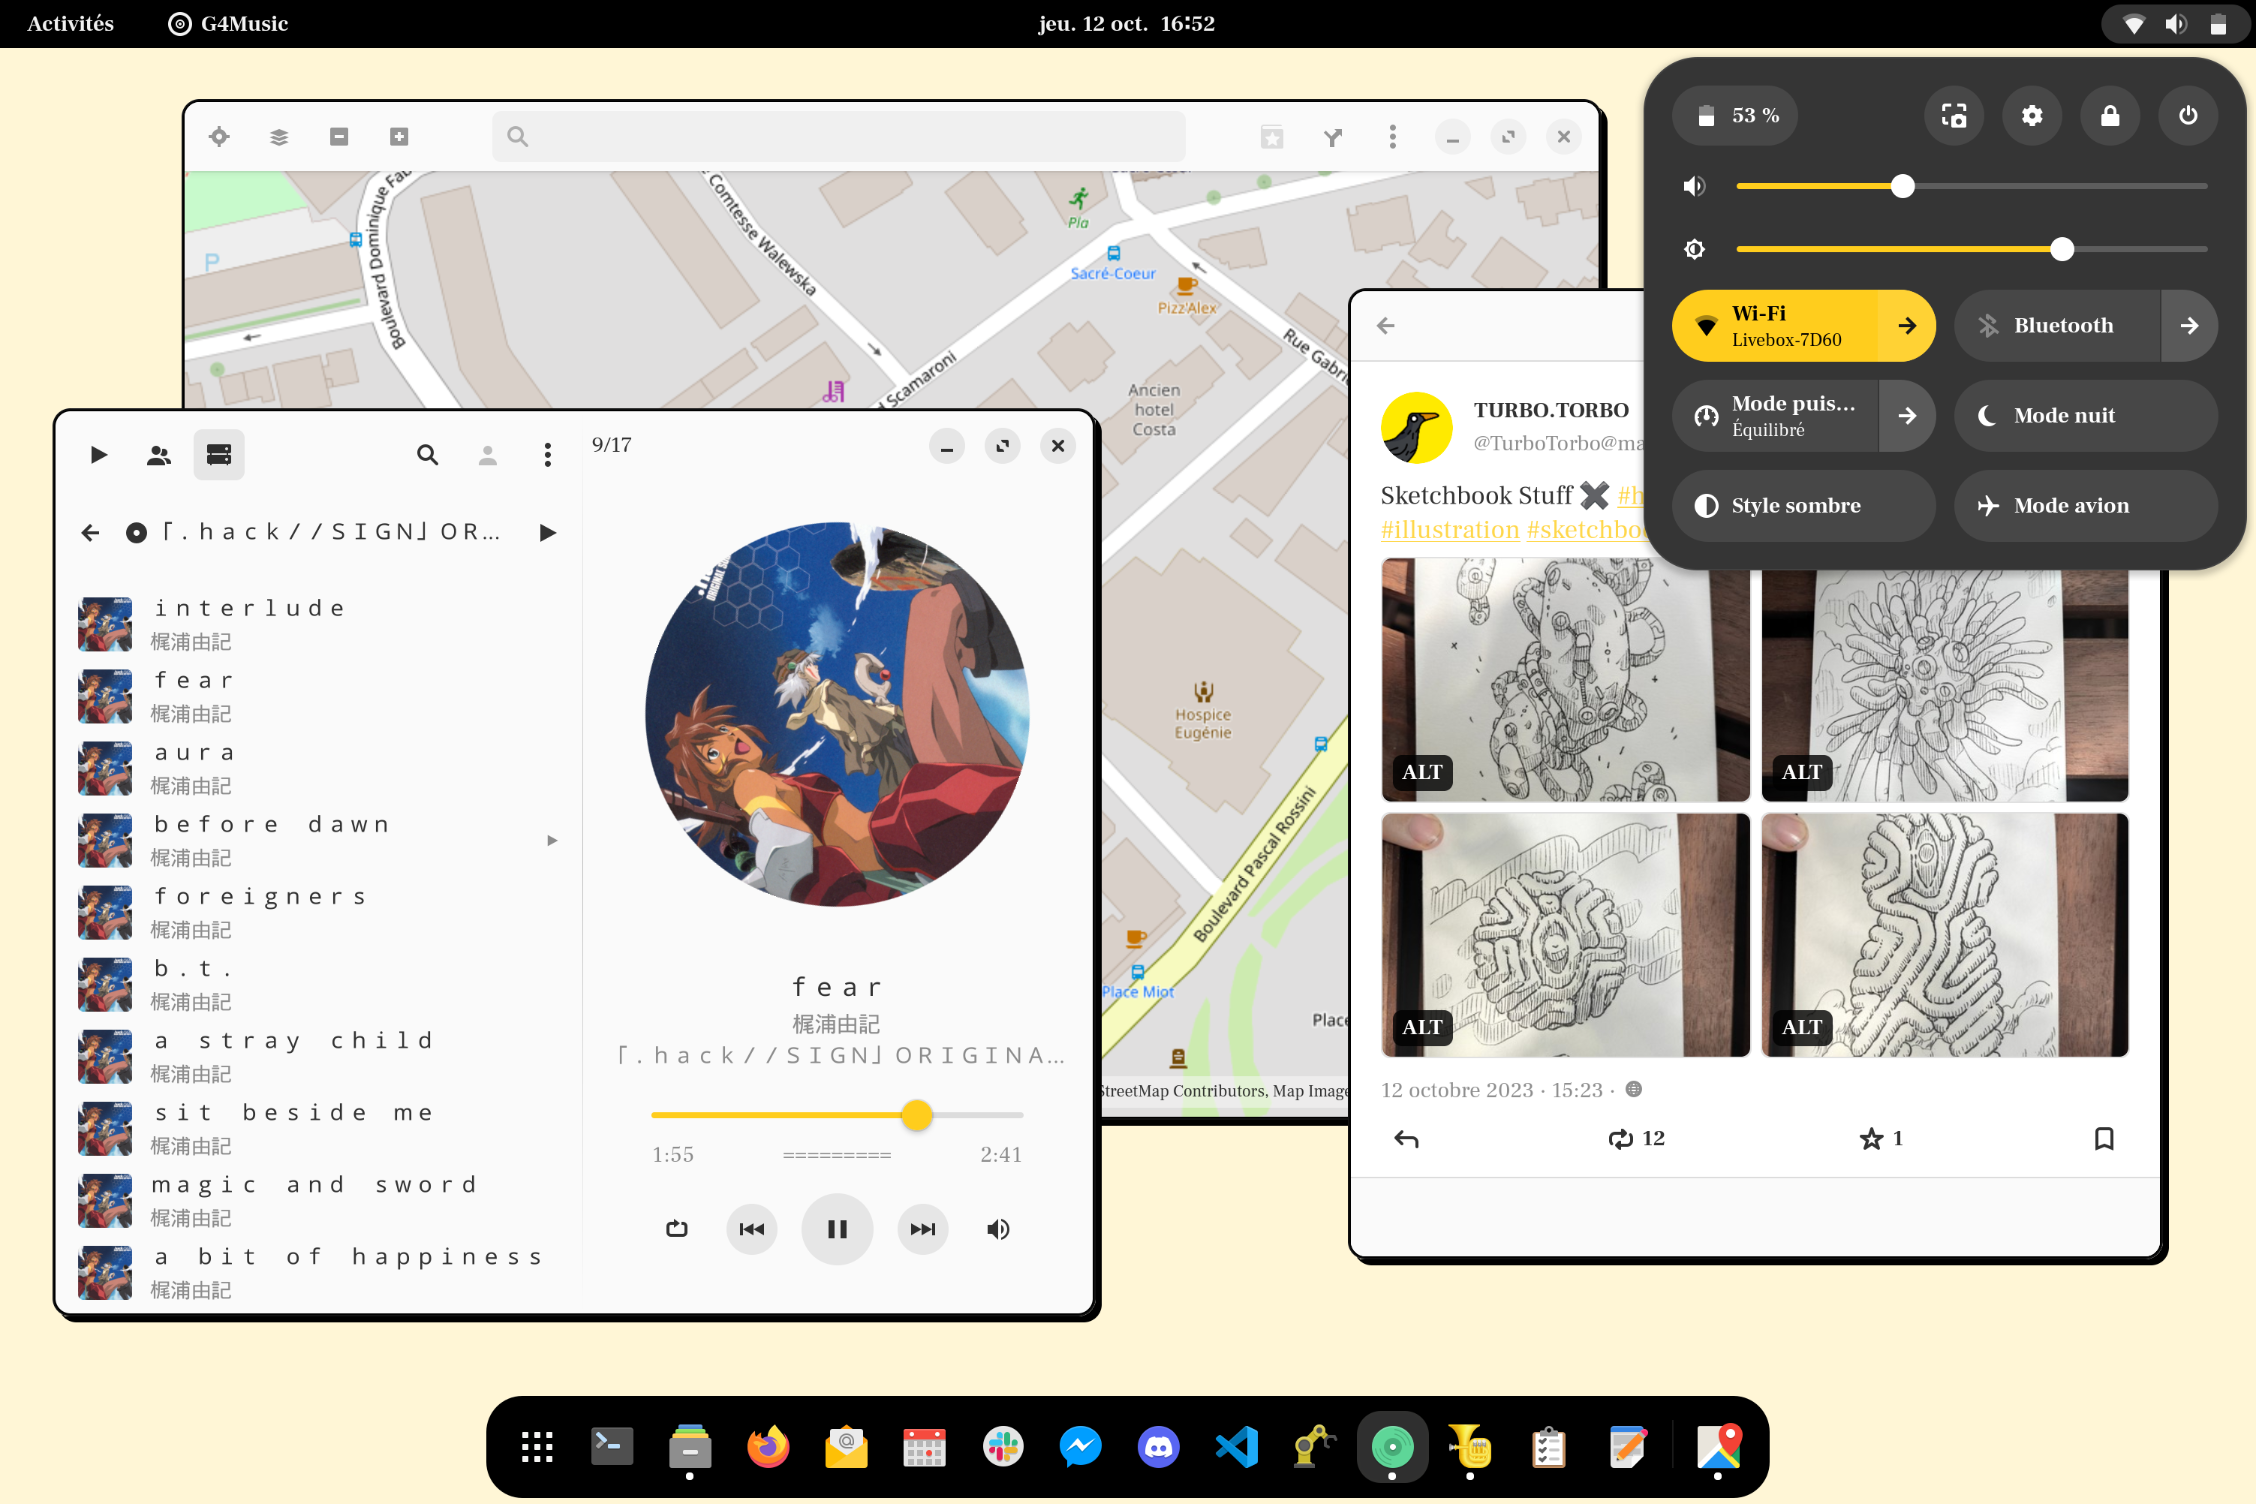The image size is (2256, 1504).
Task: Open the Activités overview
Action: (x=70, y=24)
